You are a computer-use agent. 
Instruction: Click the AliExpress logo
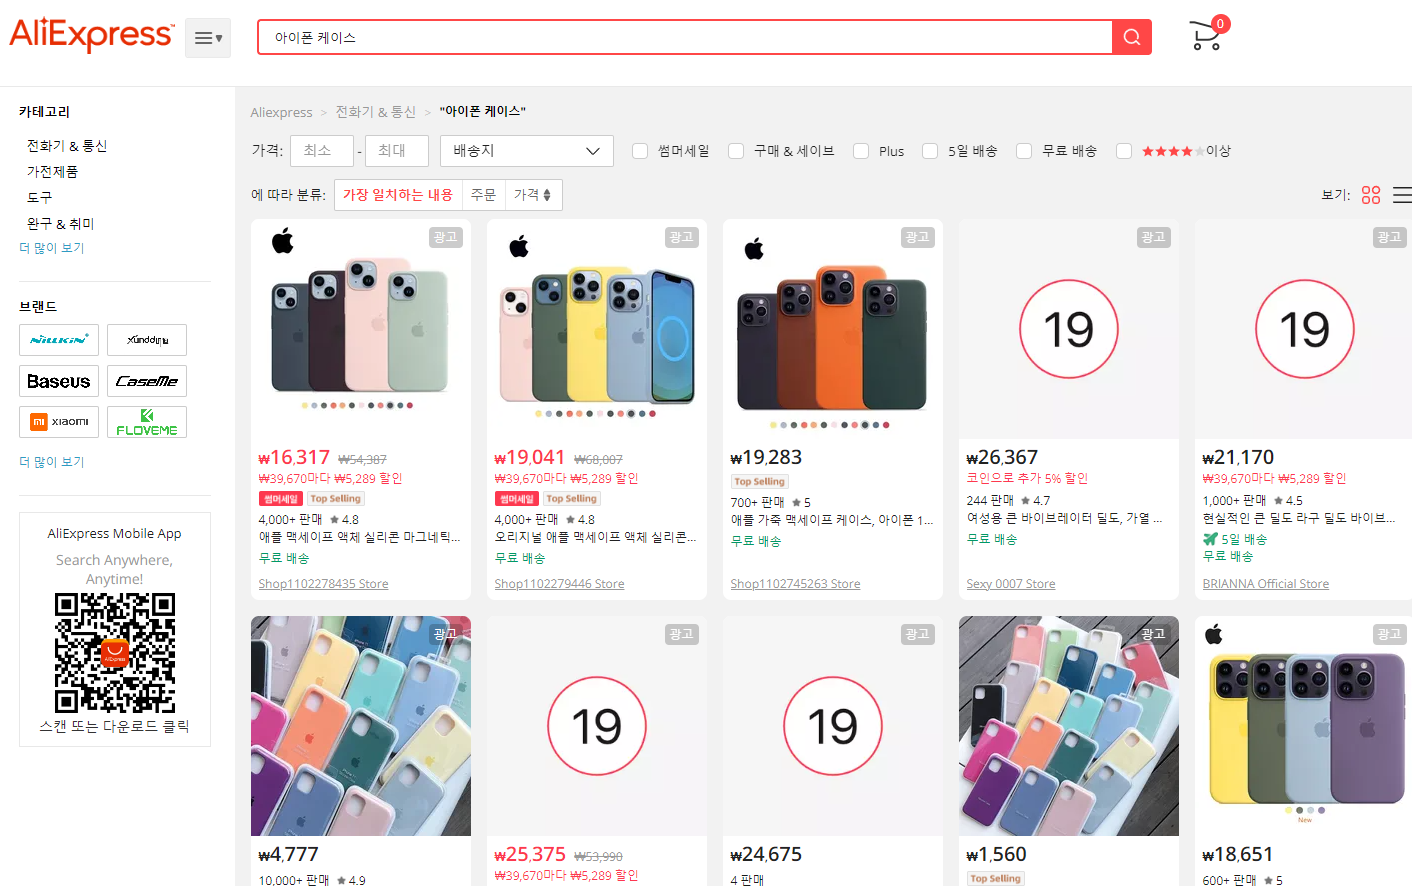click(x=91, y=35)
